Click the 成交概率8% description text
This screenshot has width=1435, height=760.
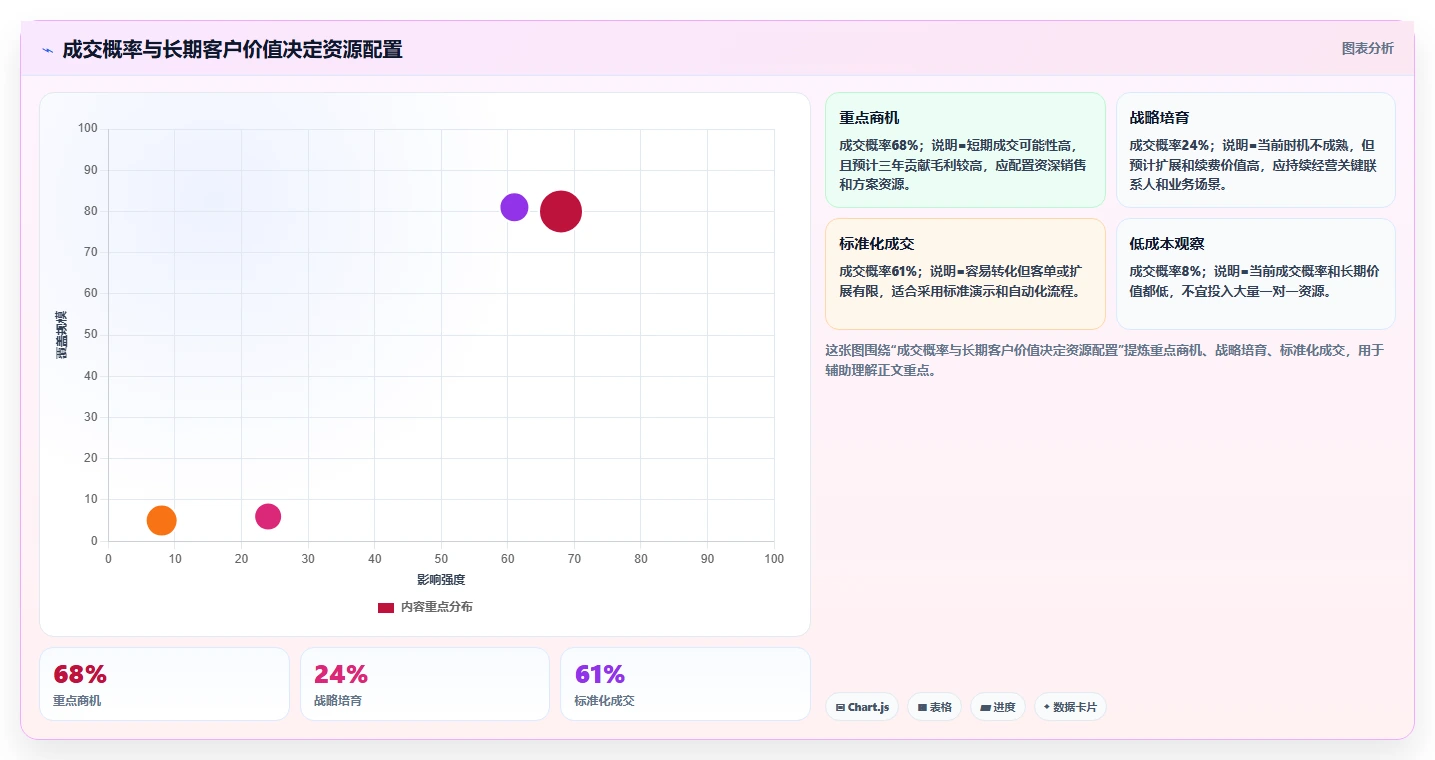pos(1255,281)
